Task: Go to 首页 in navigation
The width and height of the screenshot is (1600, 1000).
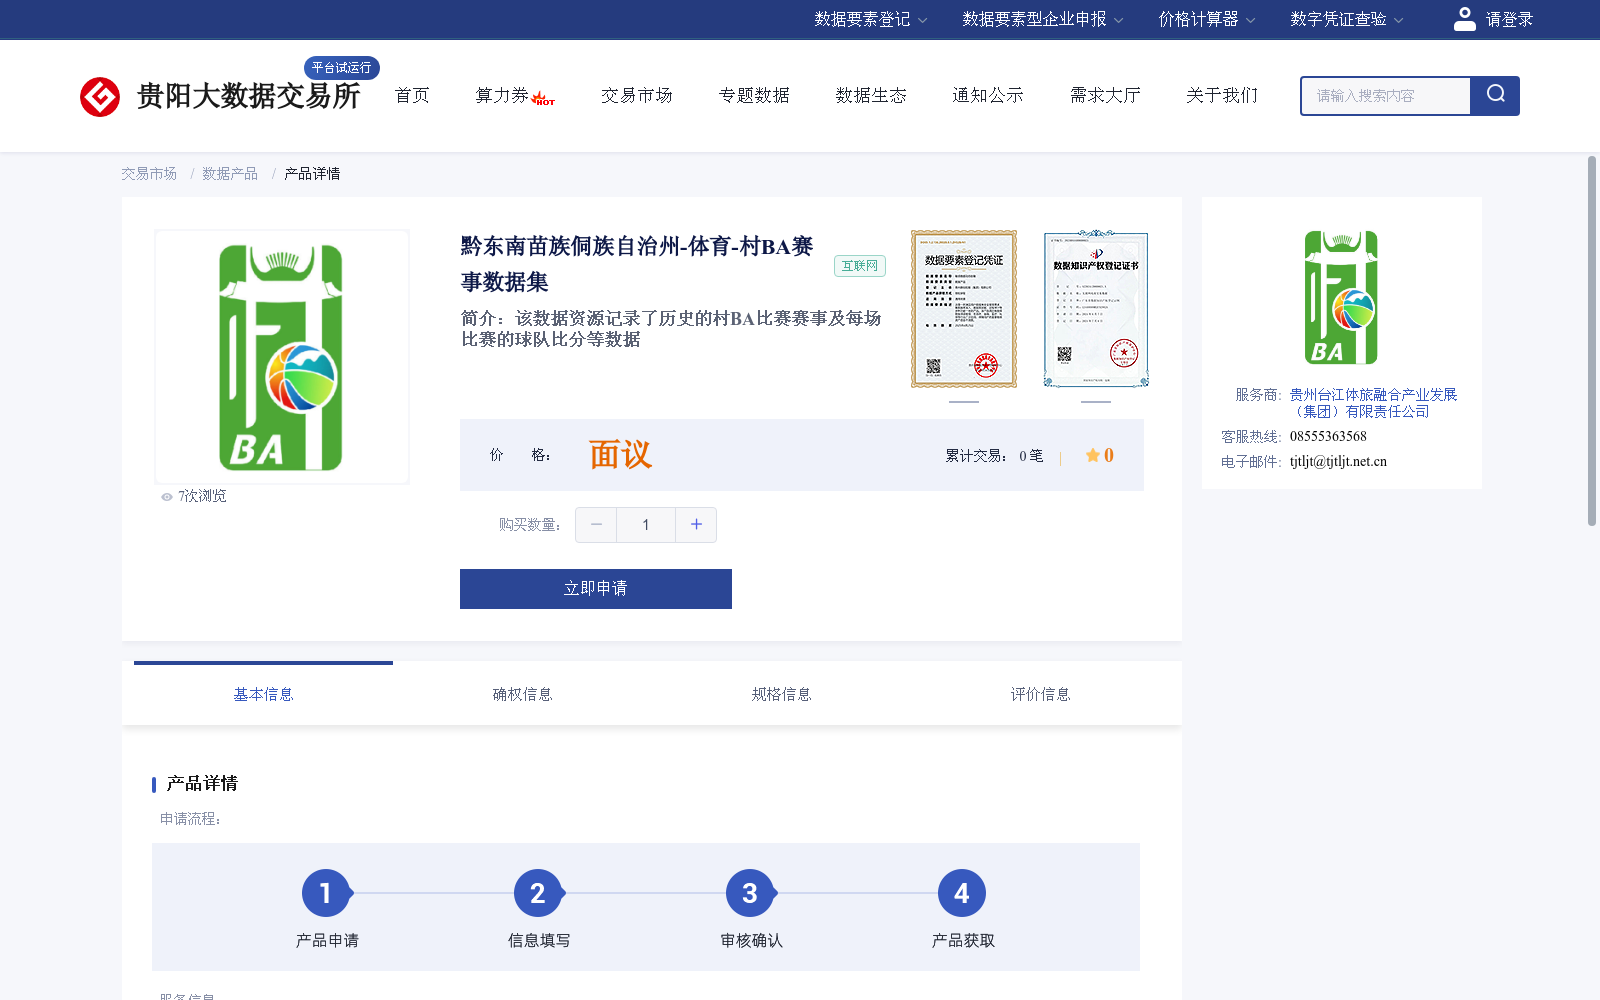Action: pos(412,95)
